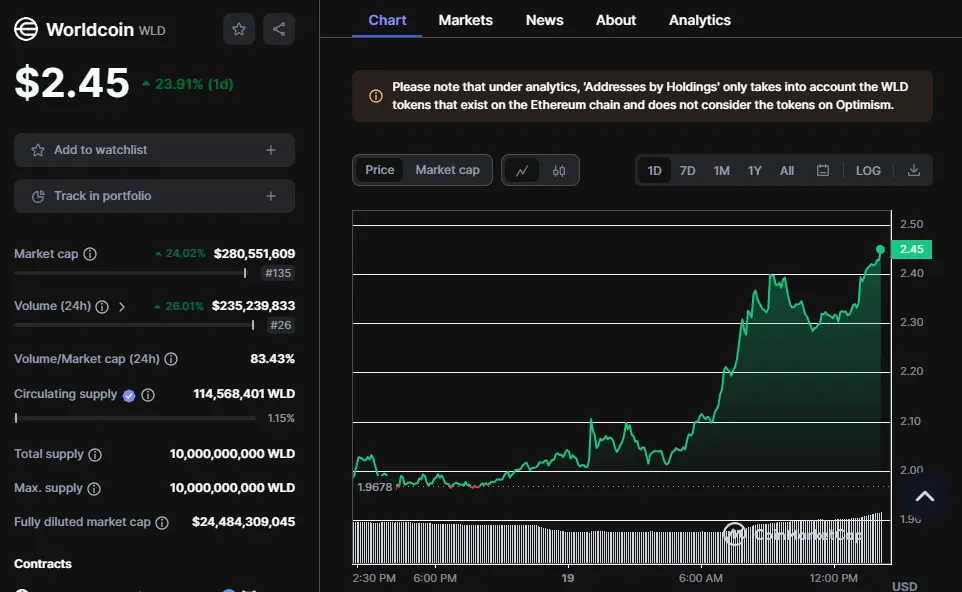Set chart range to 1Y

pyautogui.click(x=755, y=171)
